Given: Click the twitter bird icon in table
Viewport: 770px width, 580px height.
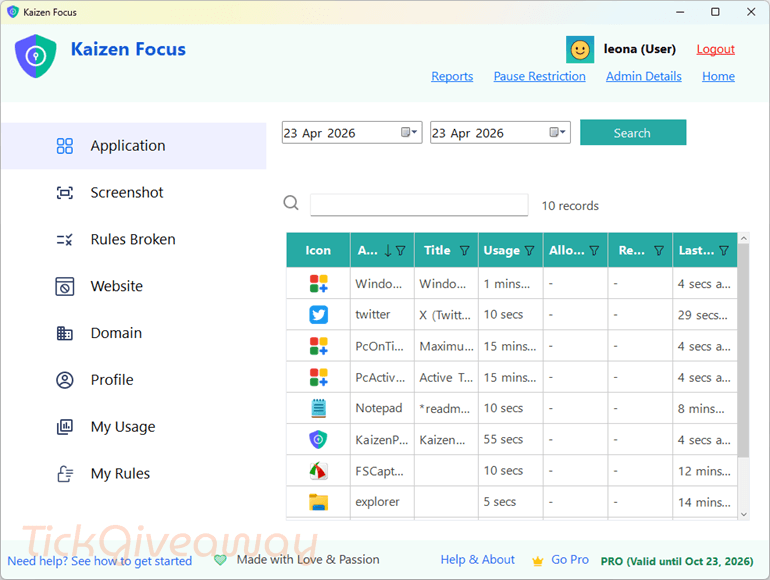Looking at the screenshot, I should click(318, 315).
